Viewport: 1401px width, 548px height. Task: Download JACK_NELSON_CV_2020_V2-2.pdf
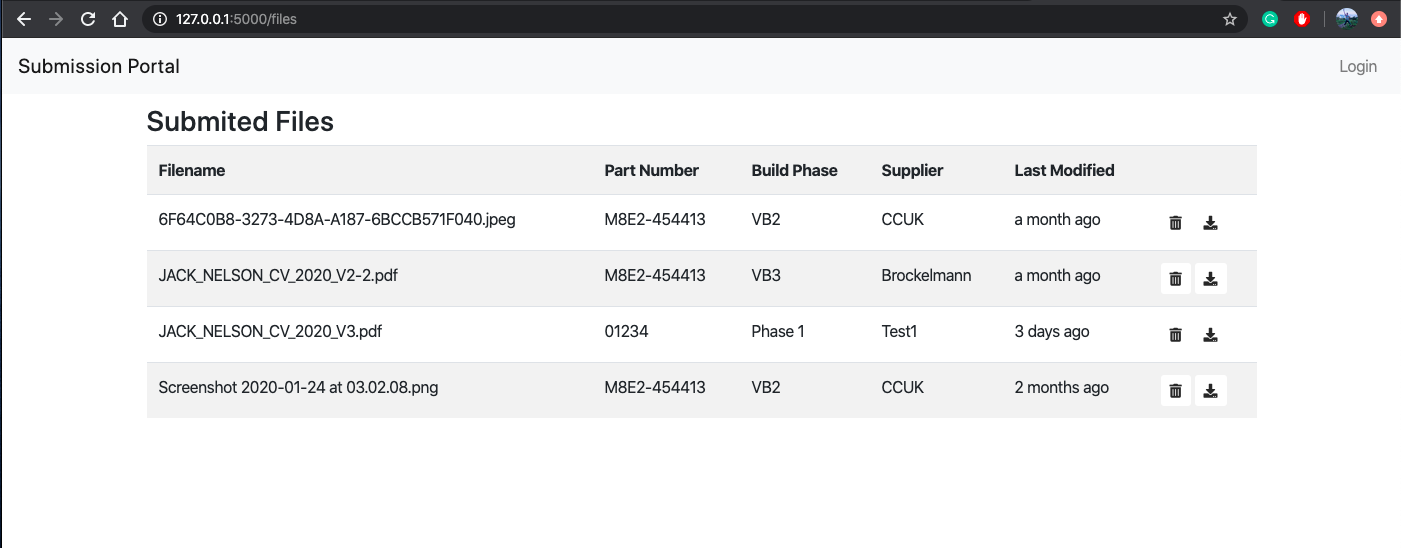(x=1210, y=279)
